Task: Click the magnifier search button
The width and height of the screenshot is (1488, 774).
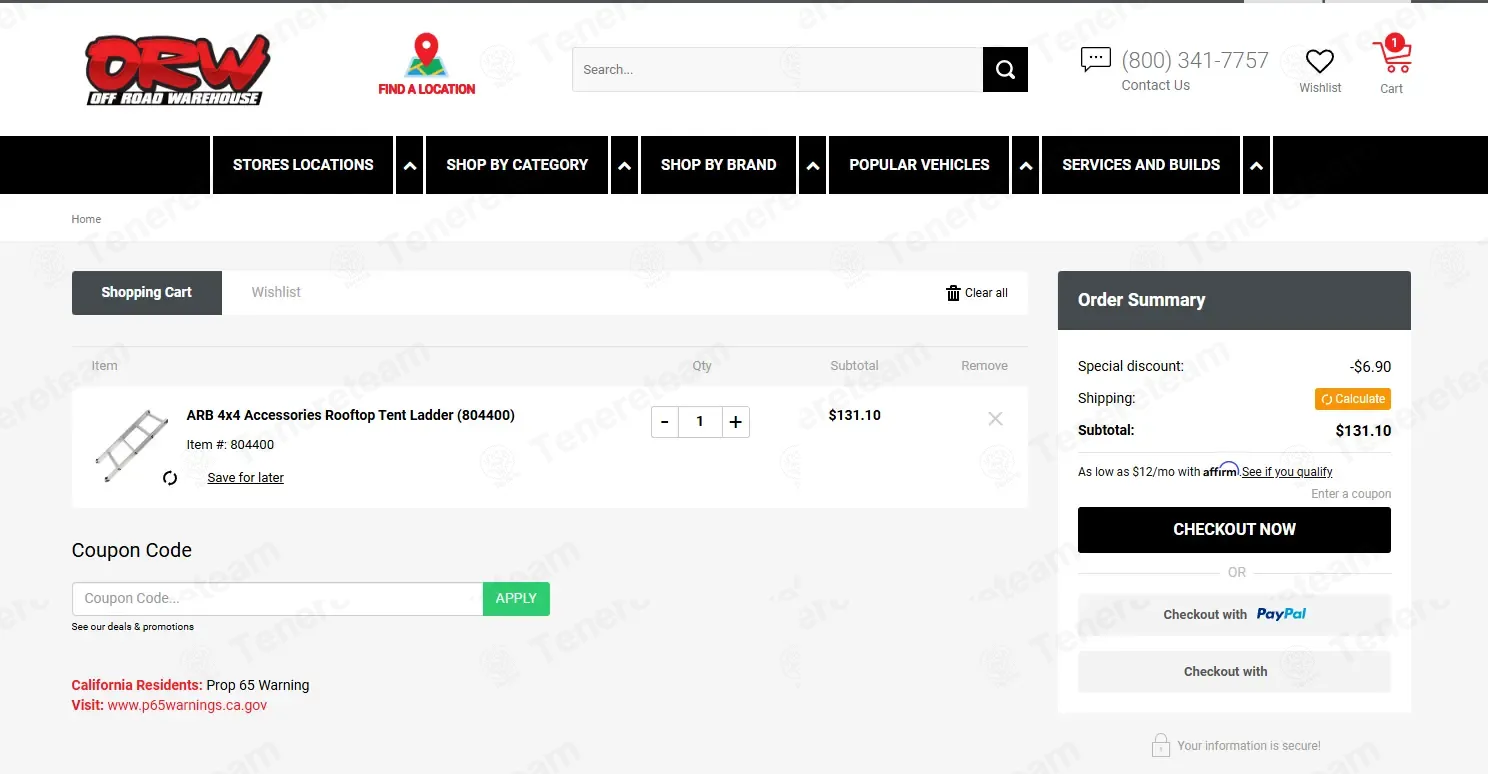Action: (1005, 70)
